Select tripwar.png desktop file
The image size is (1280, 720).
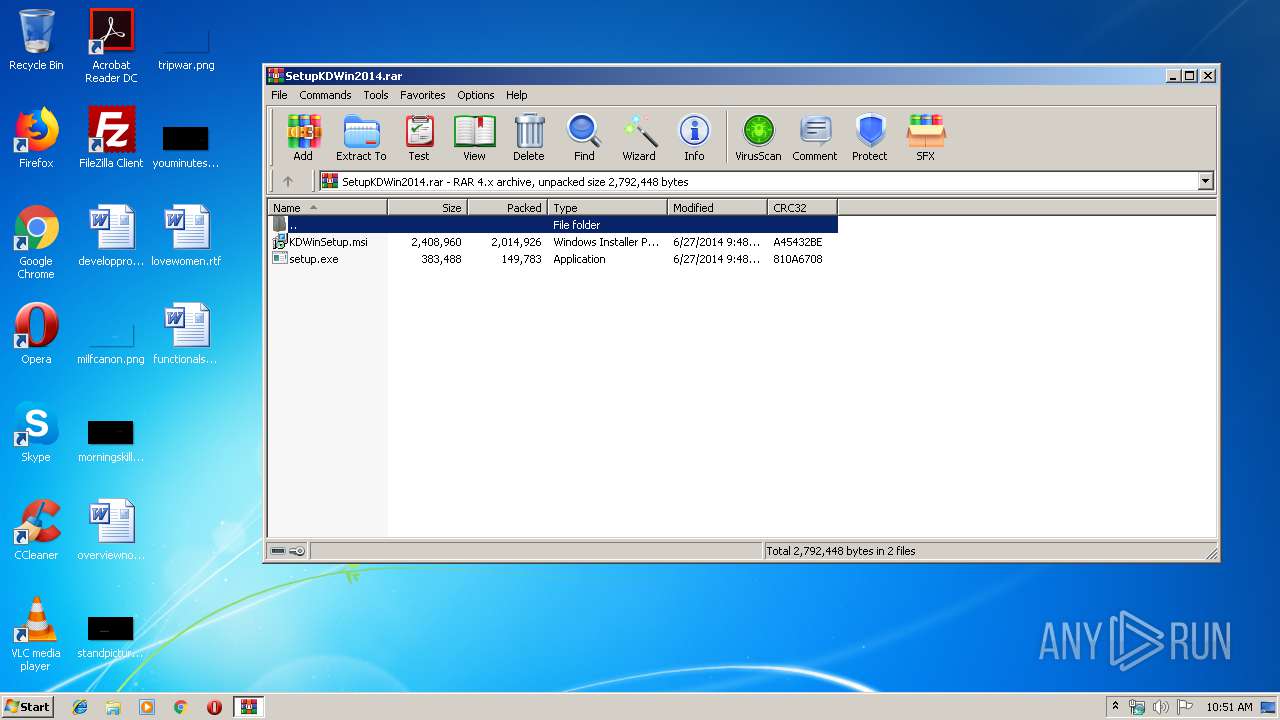pyautogui.click(x=186, y=45)
